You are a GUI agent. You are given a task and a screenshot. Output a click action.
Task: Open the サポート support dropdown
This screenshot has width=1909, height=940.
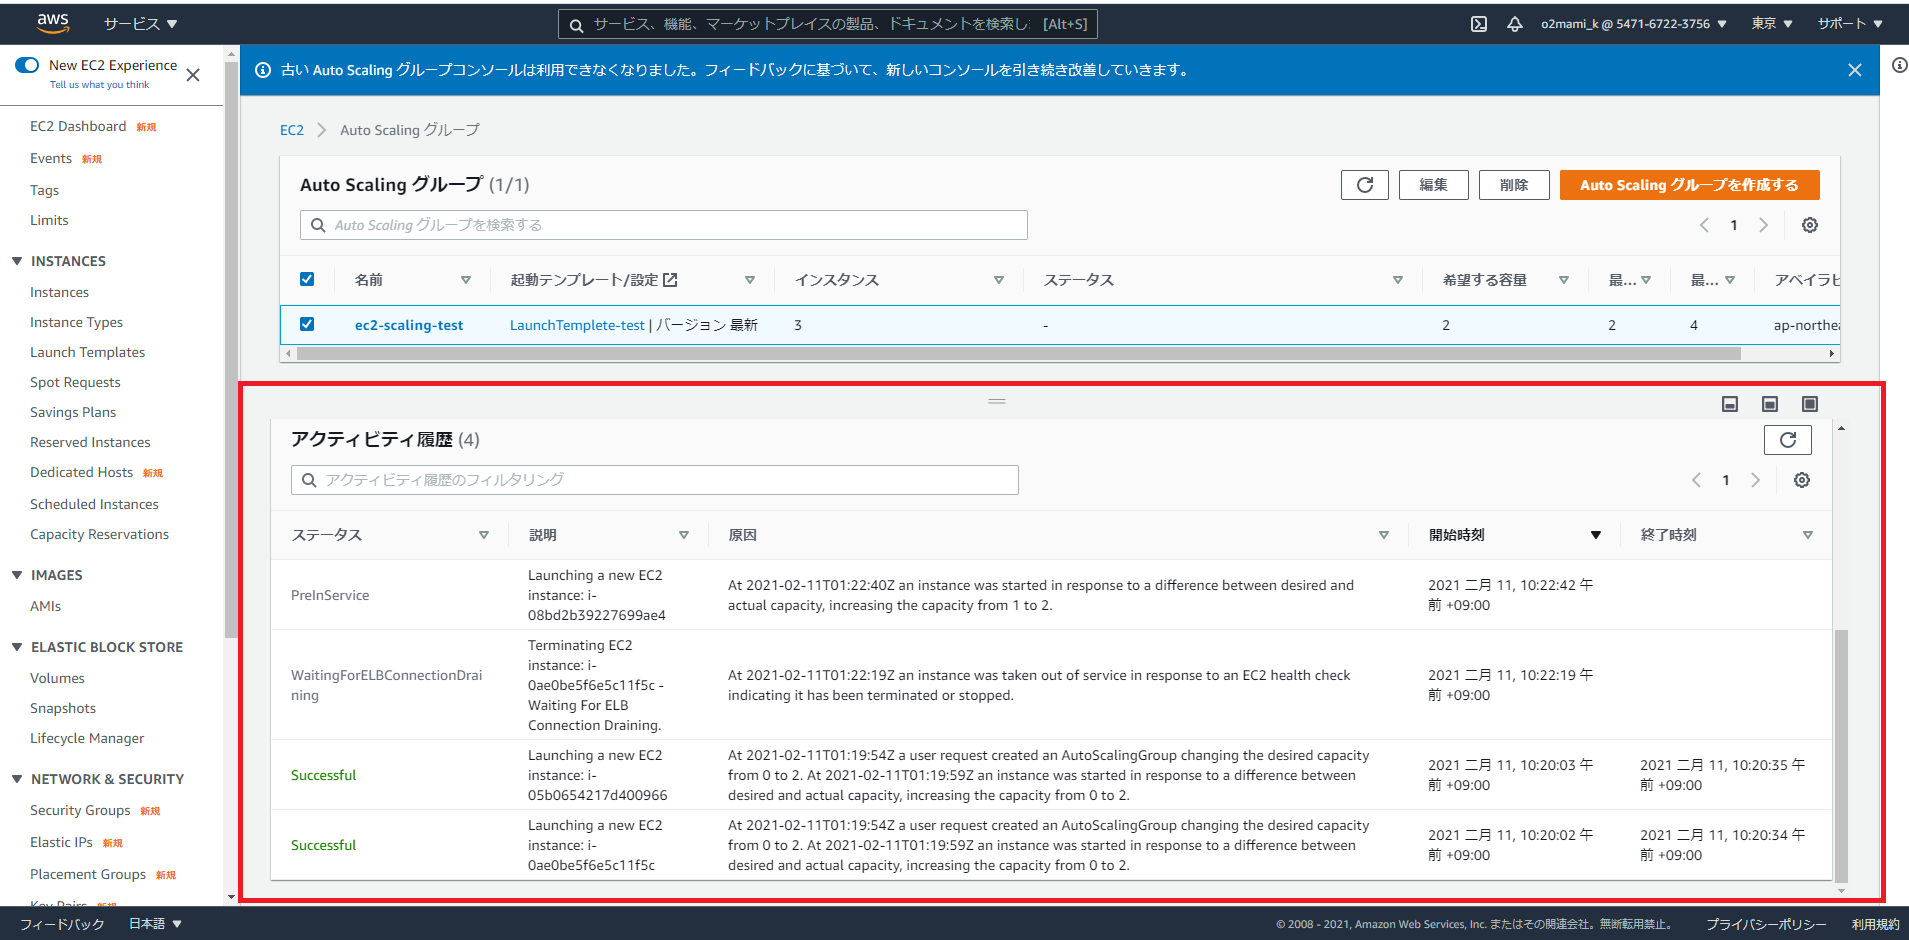coord(1850,24)
